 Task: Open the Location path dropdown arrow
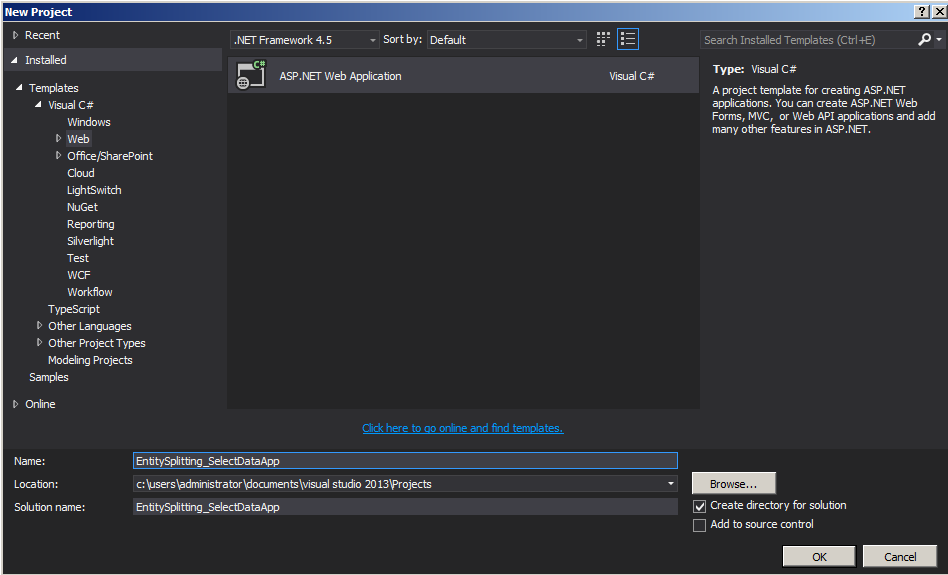[670, 484]
